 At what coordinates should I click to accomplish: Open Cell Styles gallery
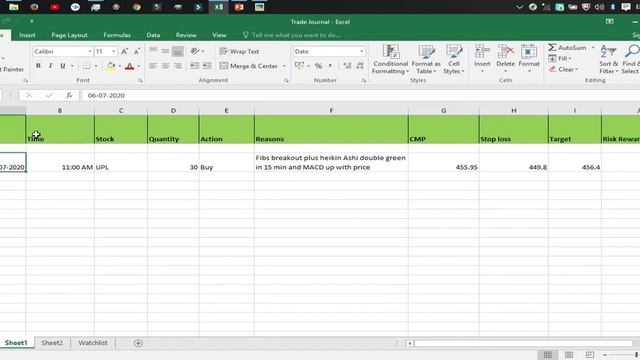click(453, 60)
